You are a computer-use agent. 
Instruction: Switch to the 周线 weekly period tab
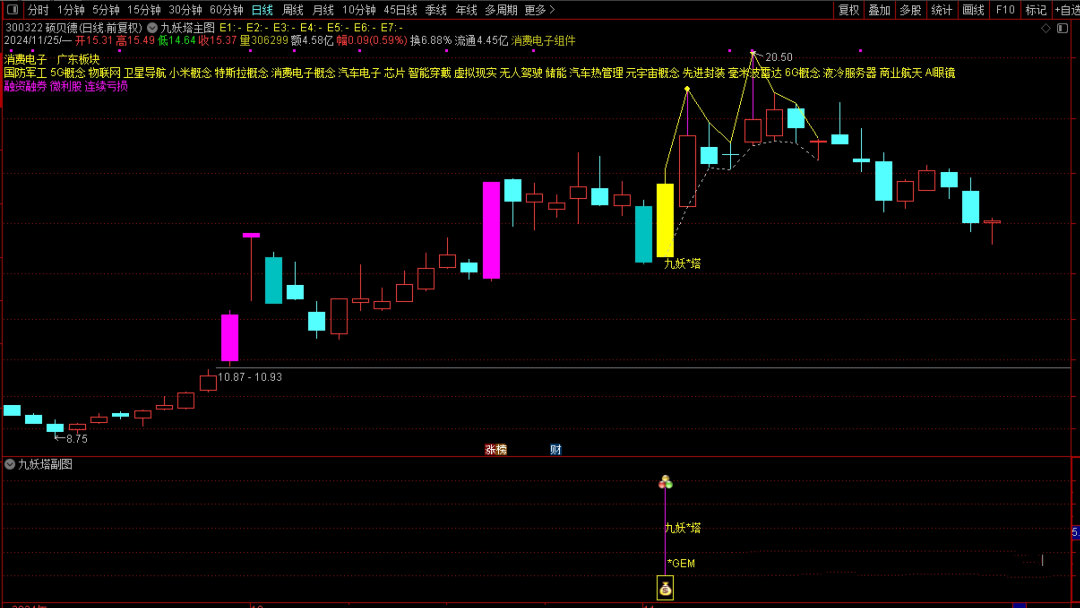click(x=292, y=10)
